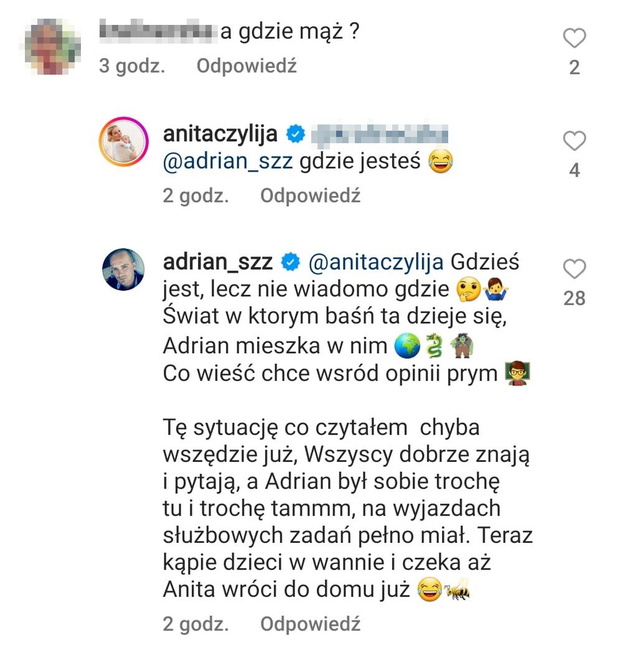Screen dimensions: 620x663
Task: View the 28 likes count
Action: click(x=574, y=298)
